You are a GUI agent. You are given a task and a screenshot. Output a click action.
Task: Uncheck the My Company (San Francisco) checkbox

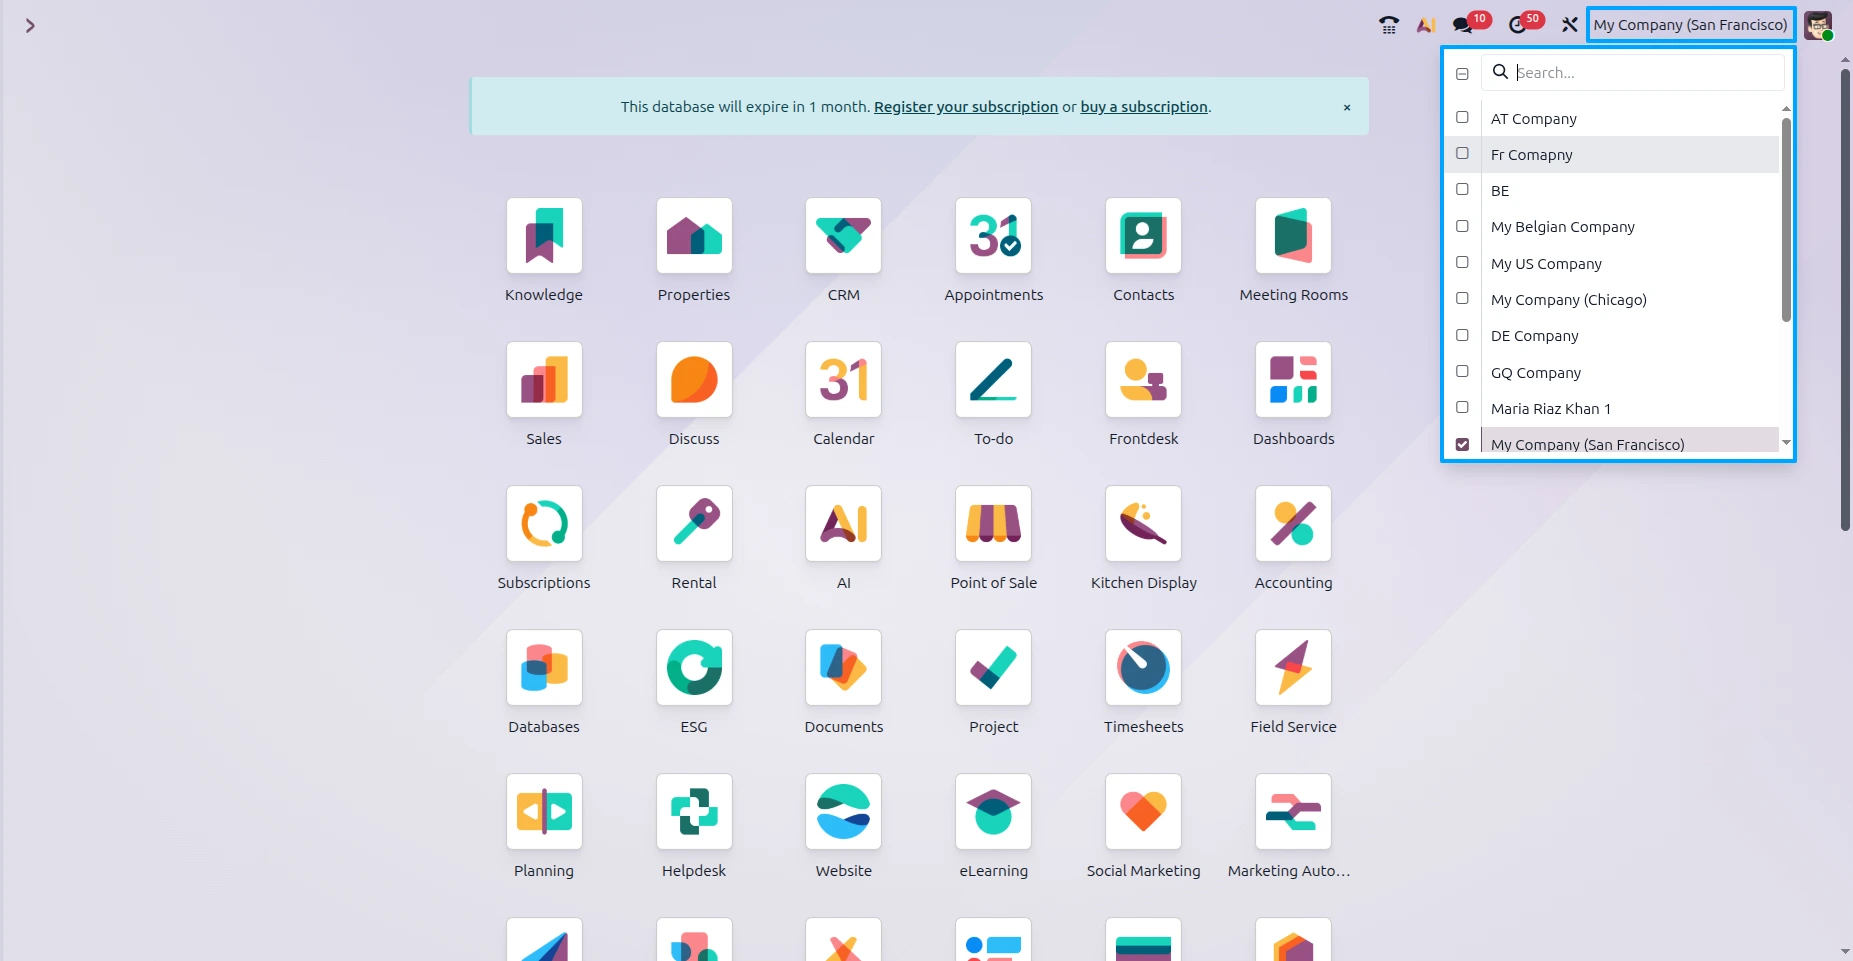click(x=1462, y=444)
